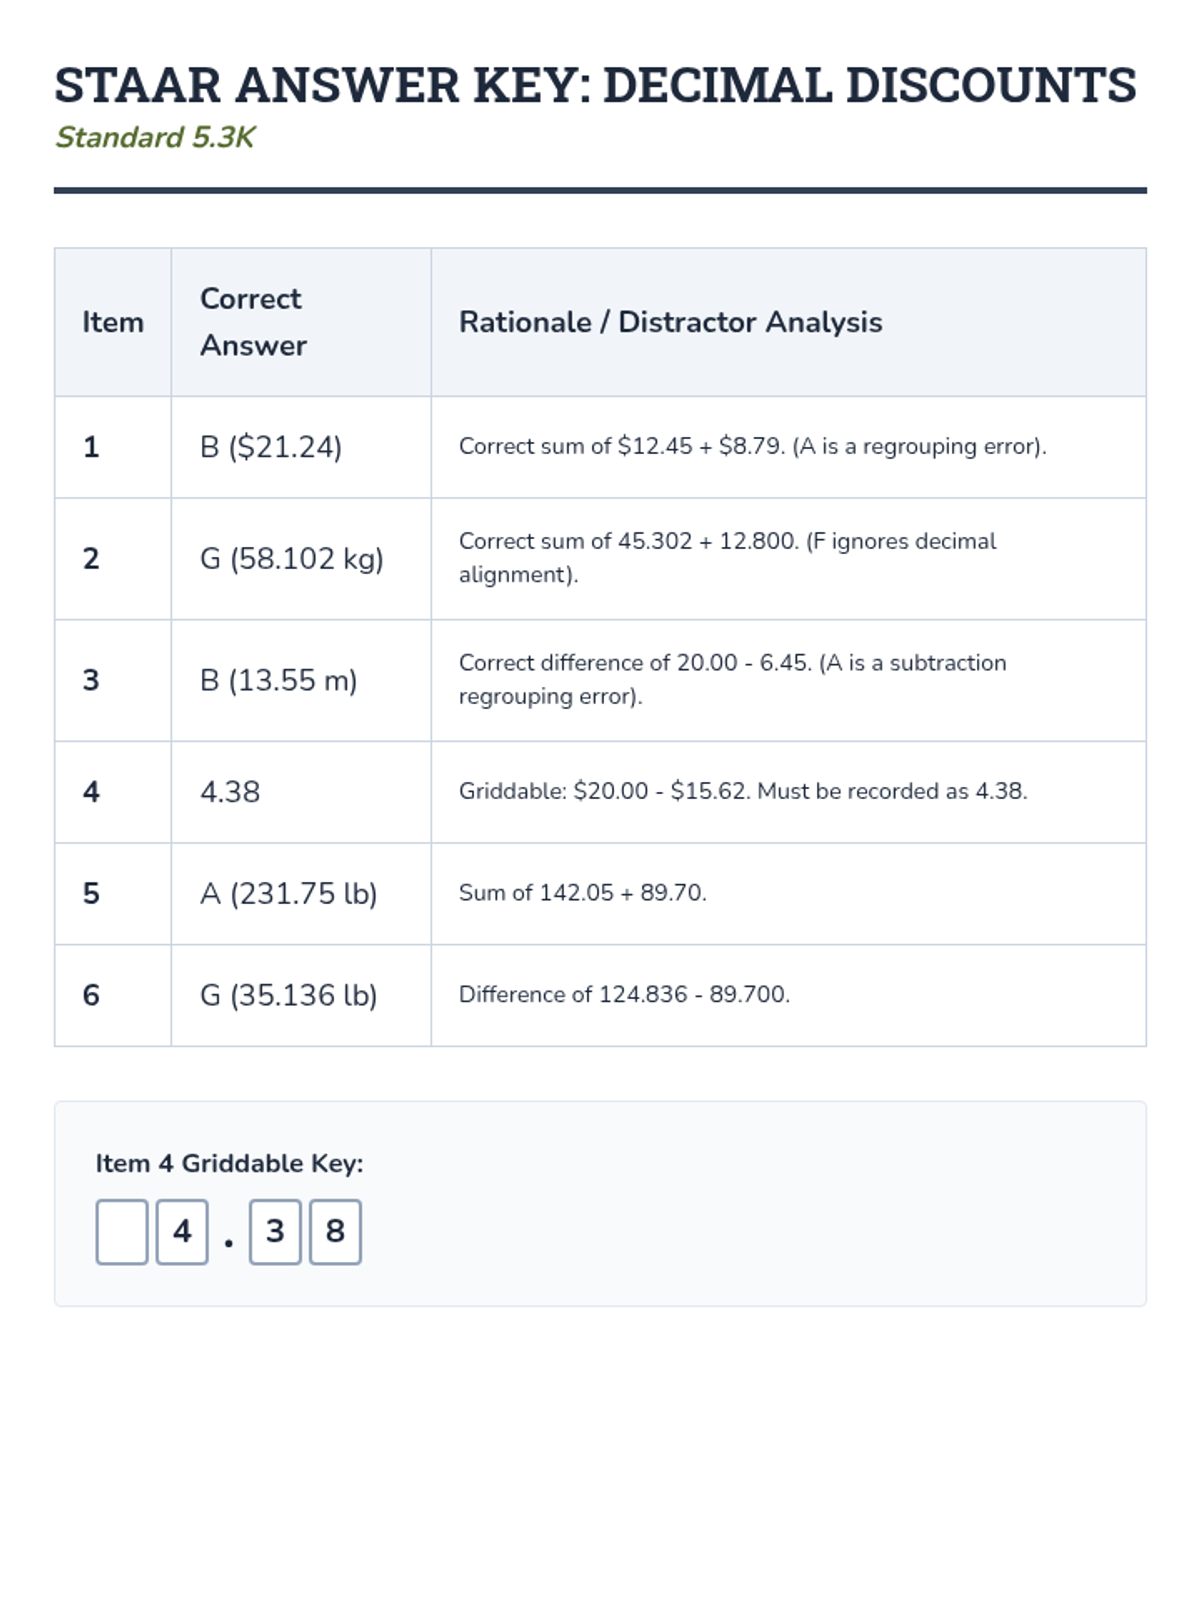Select the 'Correct Answer' column header
Image resolution: width=1200 pixels, height=1600 pixels.
coord(253,322)
